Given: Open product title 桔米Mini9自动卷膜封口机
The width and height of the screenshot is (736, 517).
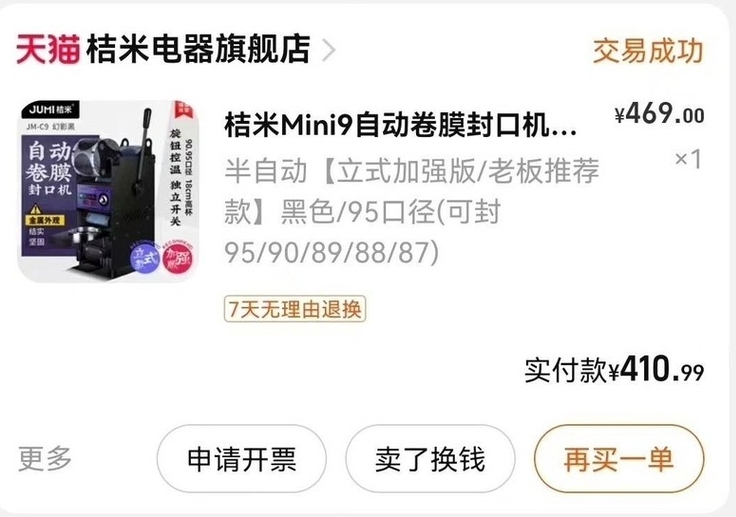Looking at the screenshot, I should coord(400,125).
